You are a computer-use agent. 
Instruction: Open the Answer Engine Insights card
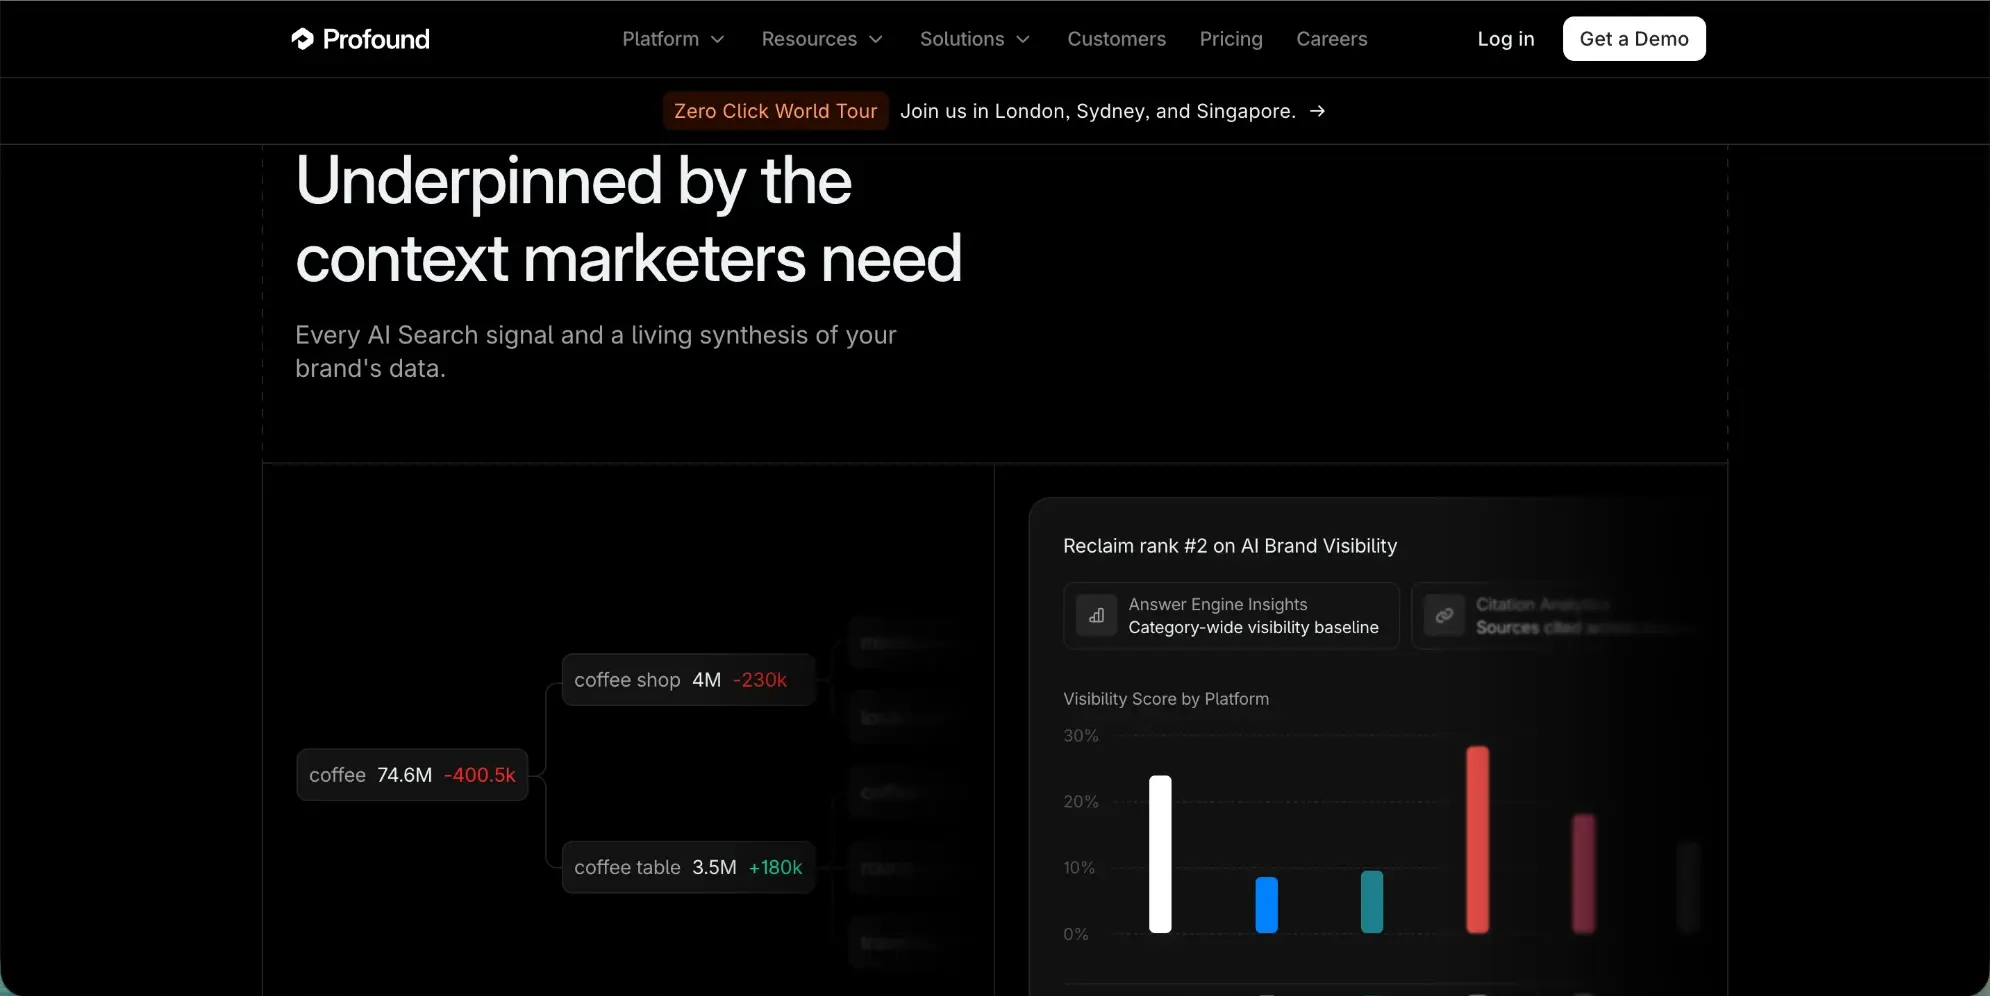pos(1231,616)
